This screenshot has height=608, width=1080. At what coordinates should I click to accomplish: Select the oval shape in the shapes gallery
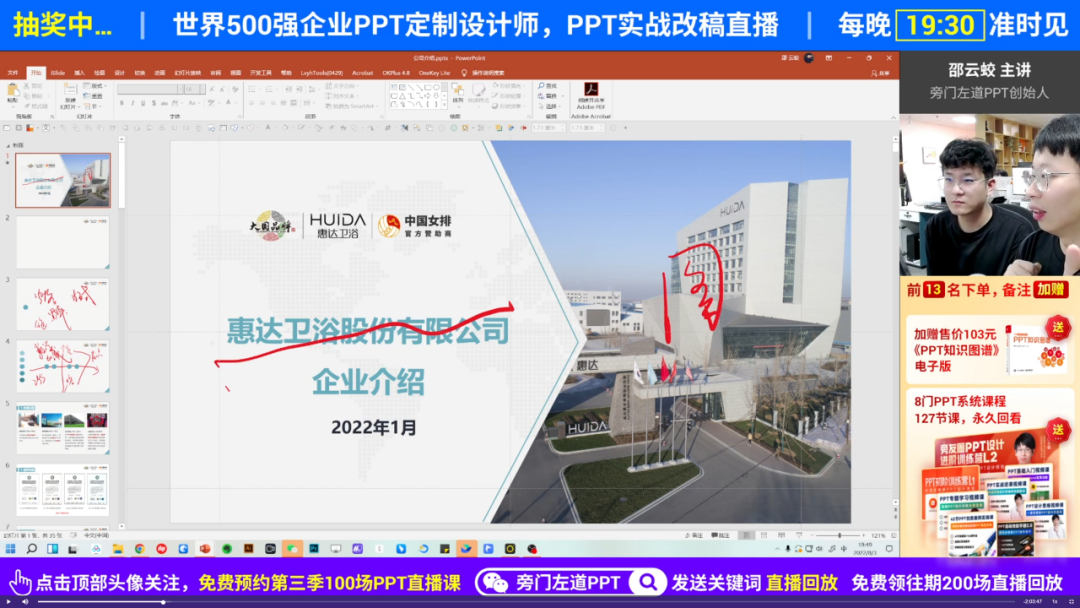click(x=436, y=87)
